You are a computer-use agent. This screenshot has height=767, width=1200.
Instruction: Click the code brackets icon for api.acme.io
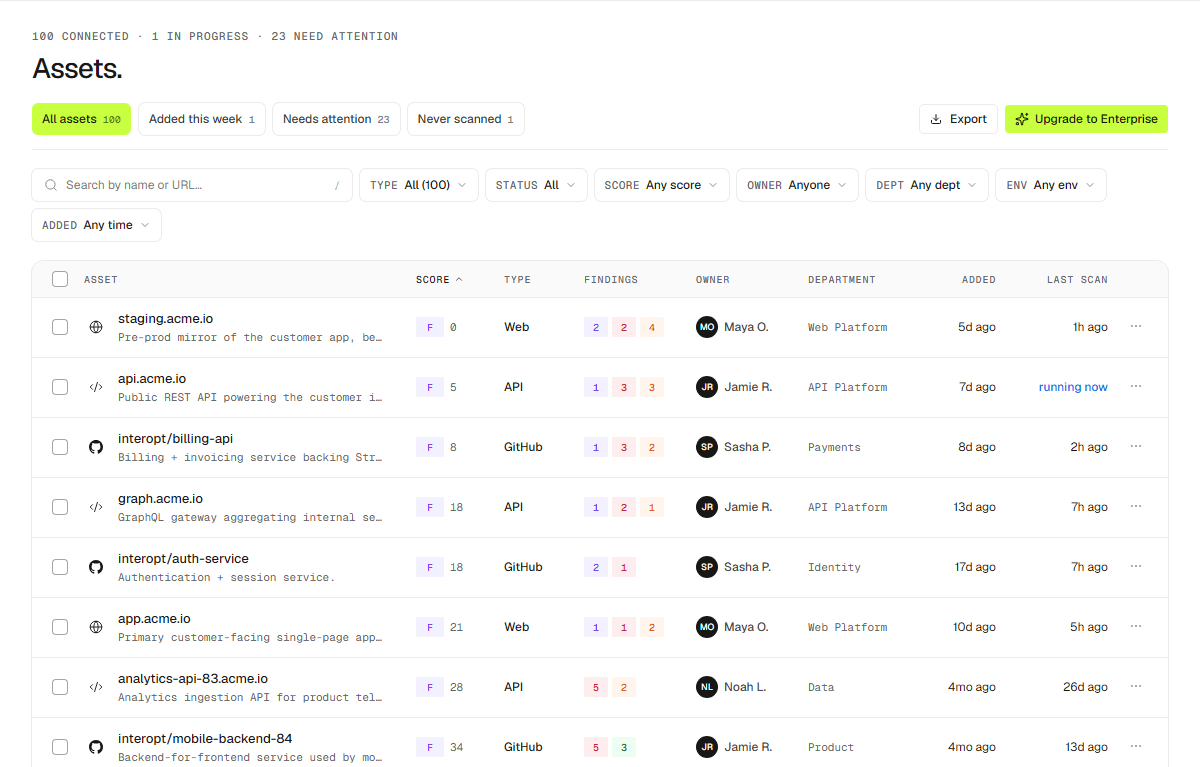click(x=96, y=387)
